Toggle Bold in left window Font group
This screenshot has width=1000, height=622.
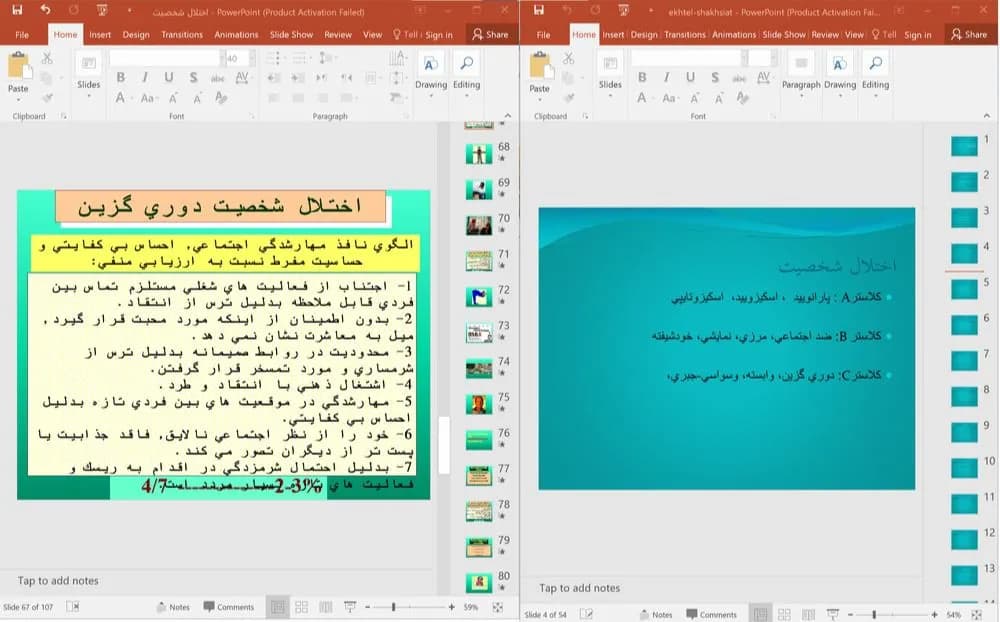click(x=121, y=78)
